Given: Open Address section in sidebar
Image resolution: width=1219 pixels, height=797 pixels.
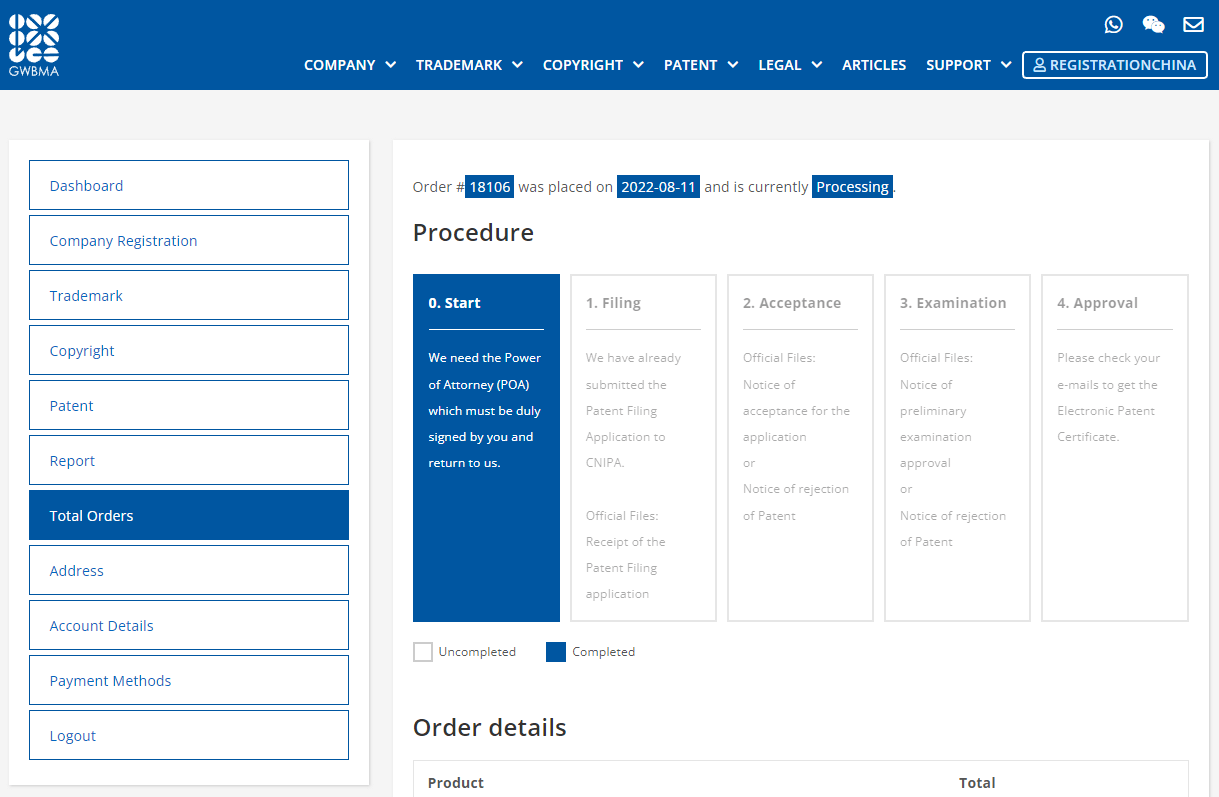Looking at the screenshot, I should tap(189, 570).
